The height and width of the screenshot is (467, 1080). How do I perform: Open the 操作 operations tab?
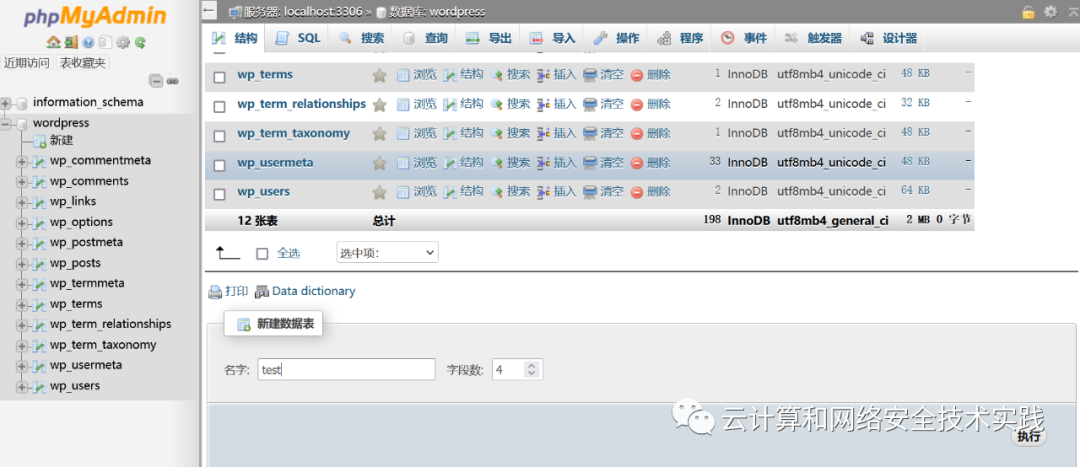click(x=616, y=38)
